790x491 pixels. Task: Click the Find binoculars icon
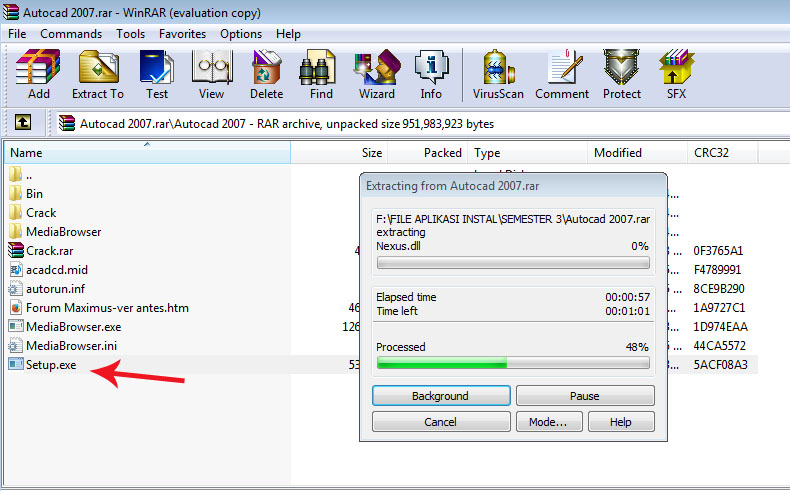tap(317, 66)
